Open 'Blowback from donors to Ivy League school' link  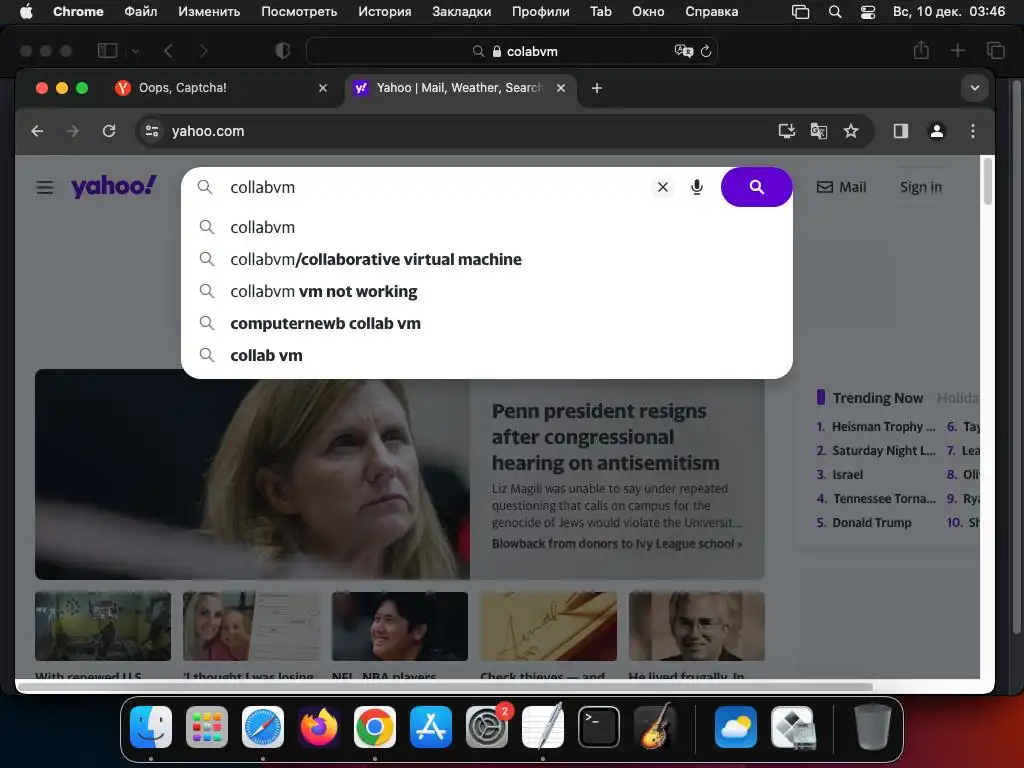(616, 543)
